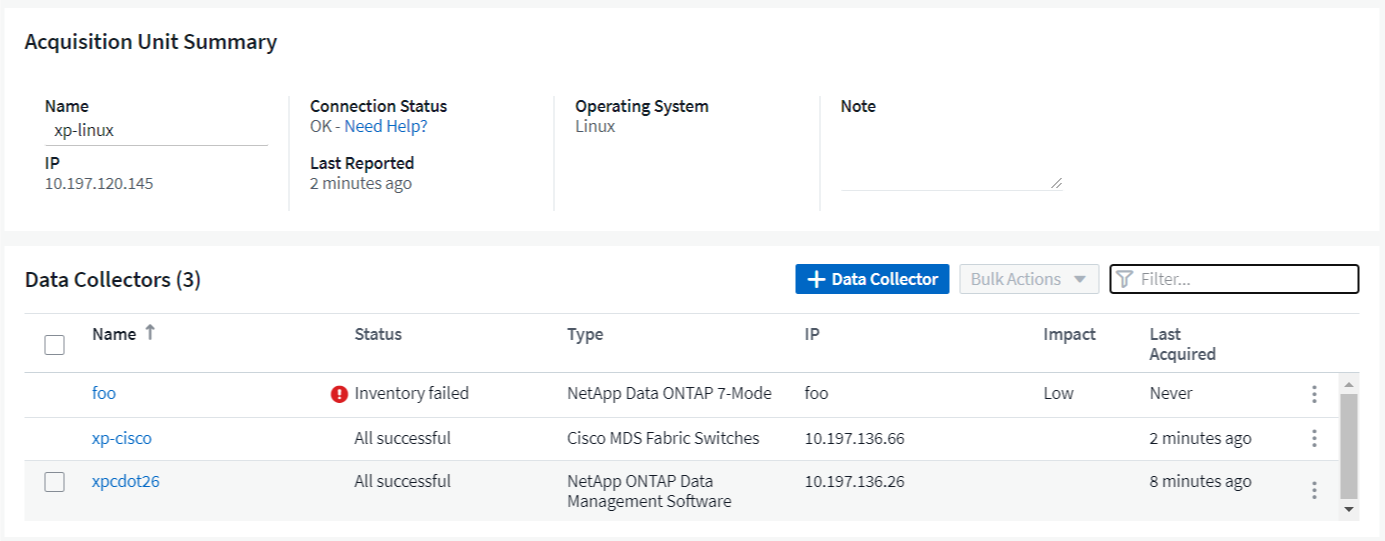
Task: Click the Name column sort arrow
Action: 150,334
